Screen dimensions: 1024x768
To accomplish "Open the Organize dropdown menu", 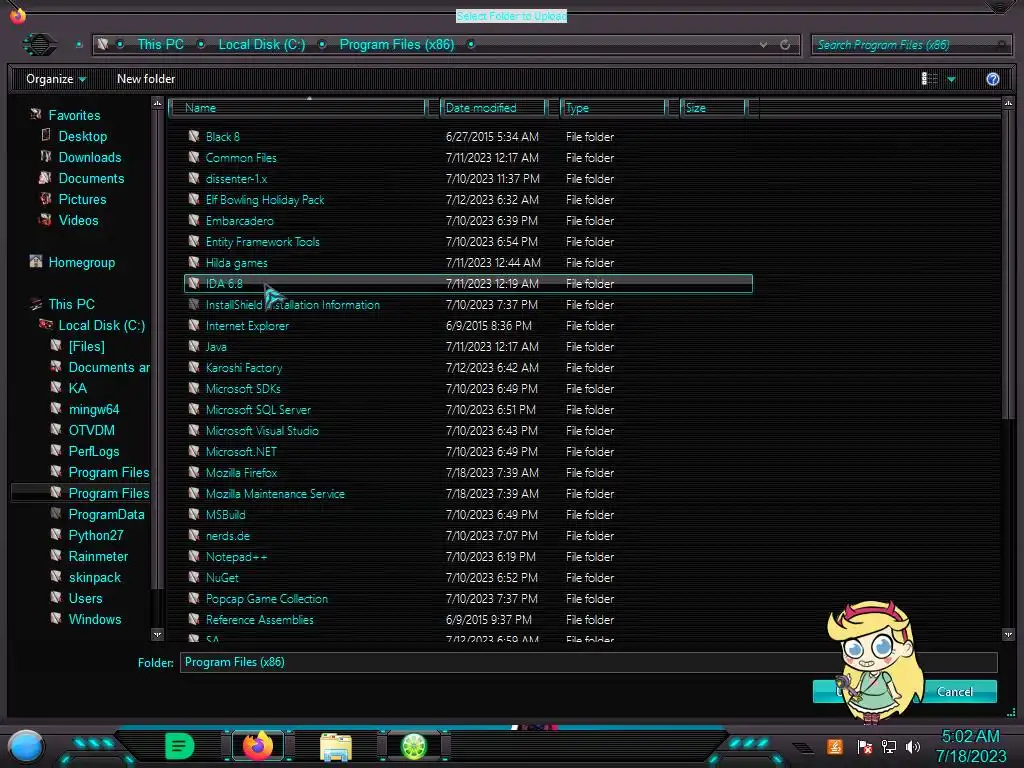I will click(x=56, y=79).
